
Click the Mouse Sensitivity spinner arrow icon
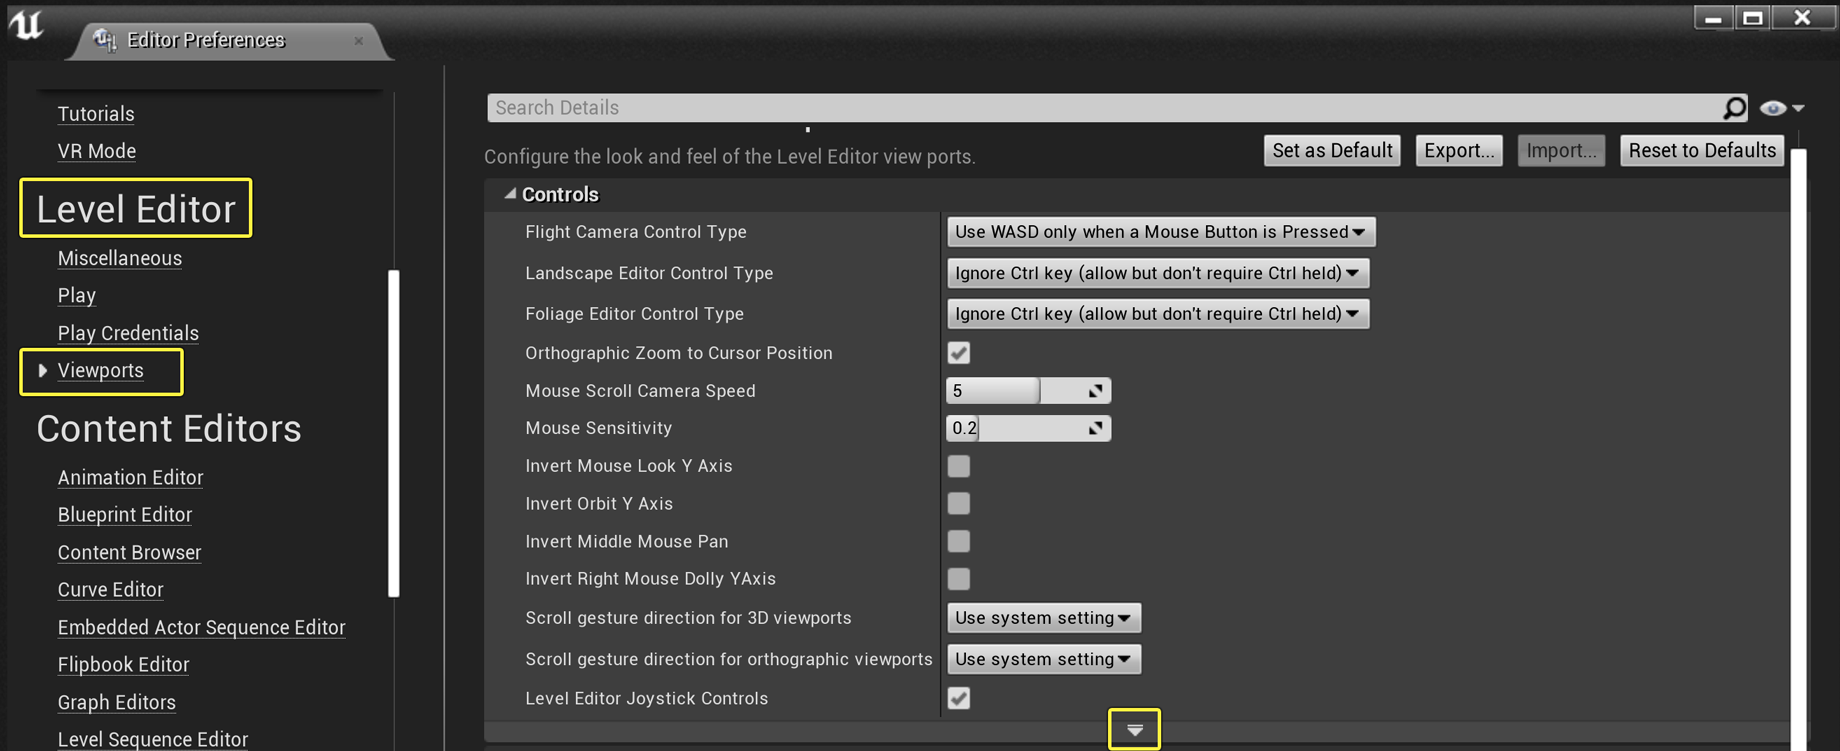pyautogui.click(x=1096, y=428)
